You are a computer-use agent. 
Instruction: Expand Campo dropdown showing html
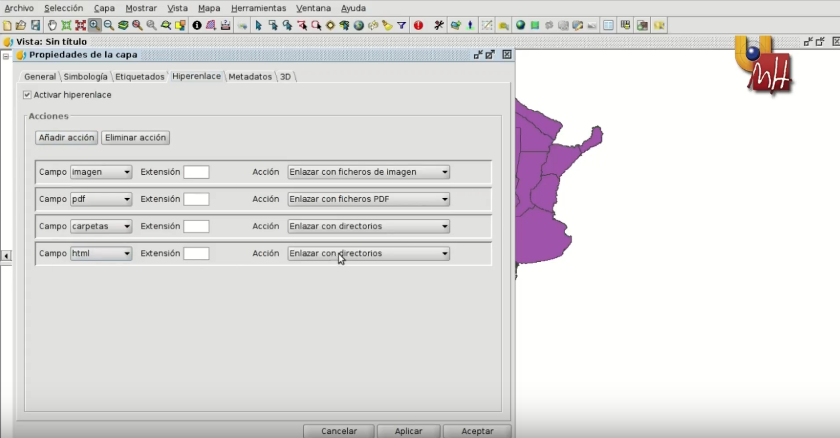101,254
